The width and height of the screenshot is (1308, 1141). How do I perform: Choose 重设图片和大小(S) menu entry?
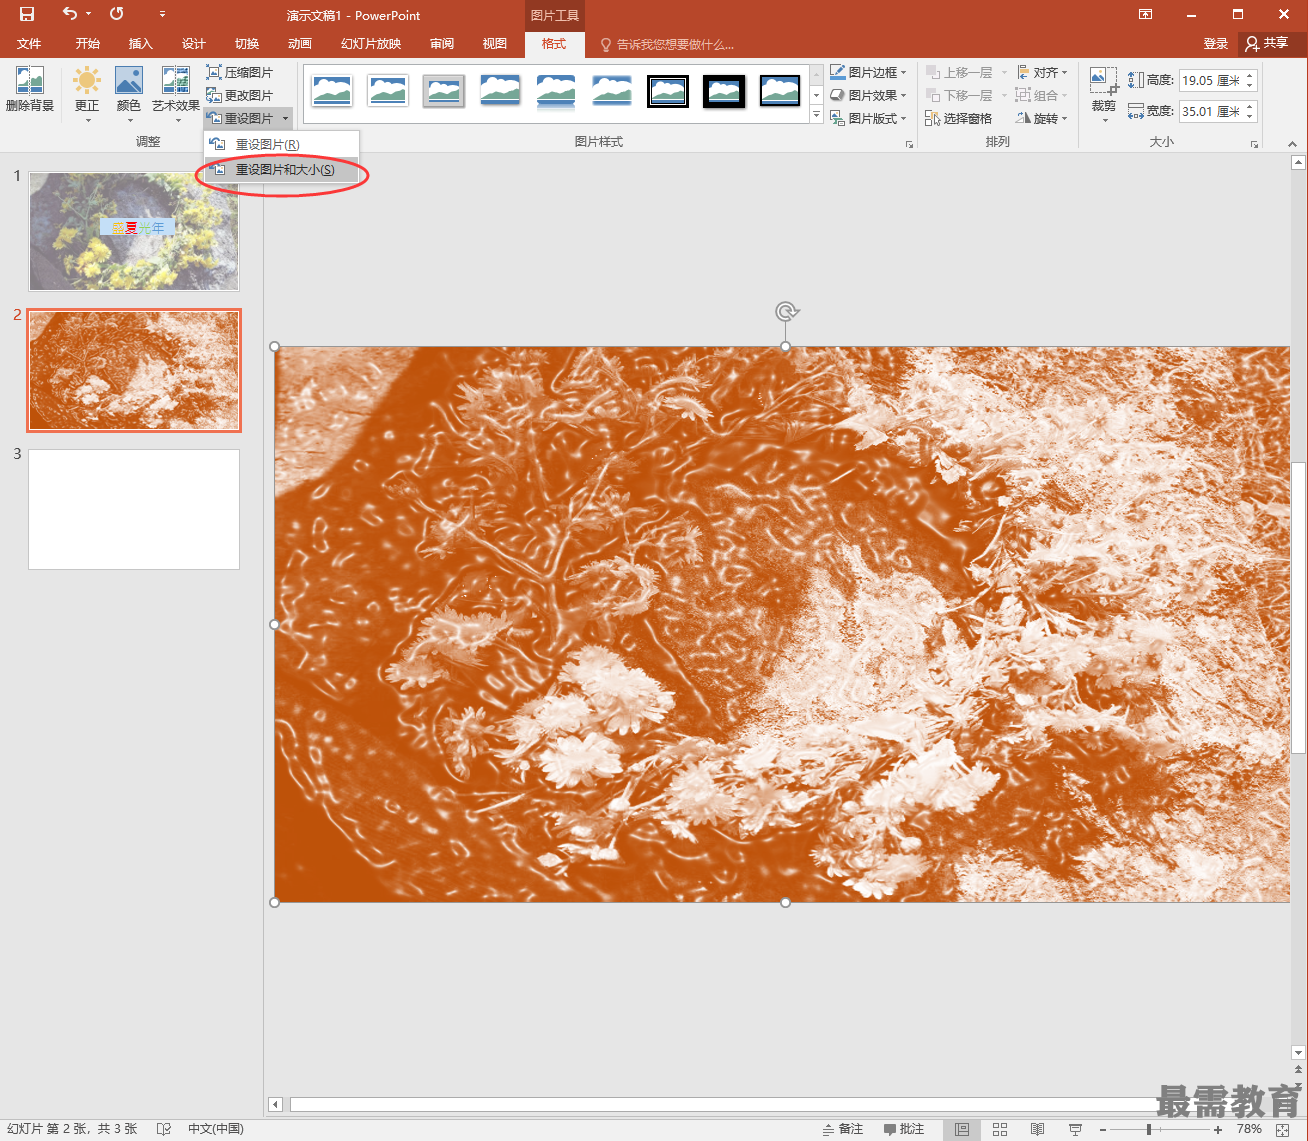pos(281,170)
